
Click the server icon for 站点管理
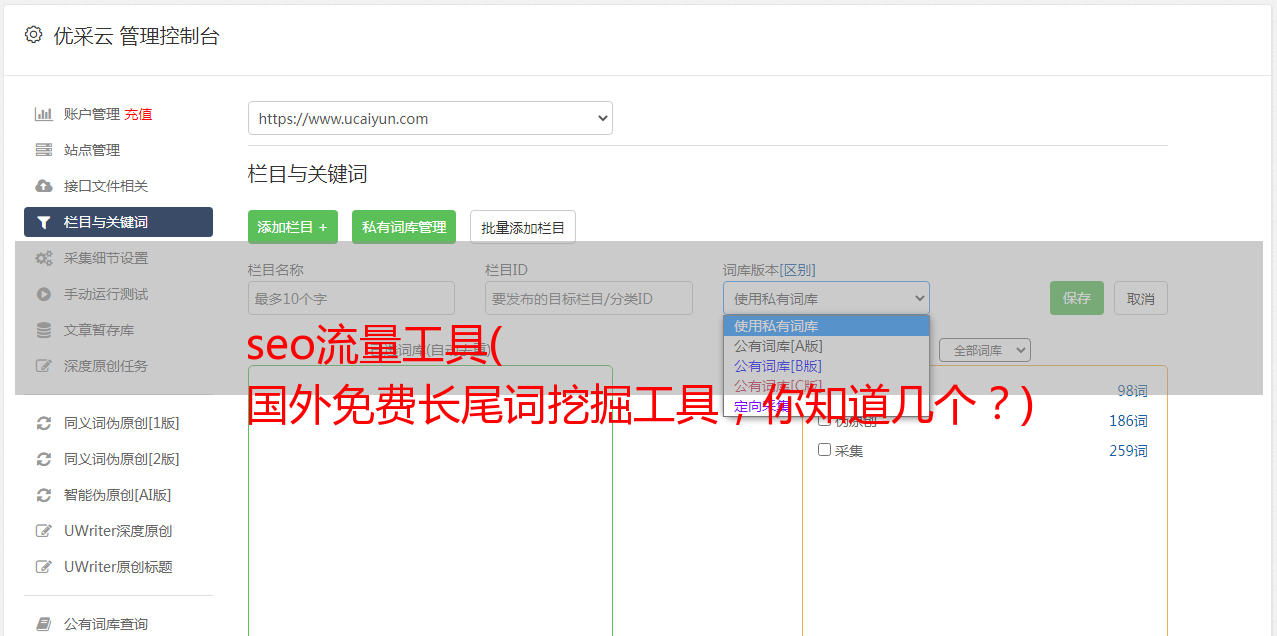43,150
